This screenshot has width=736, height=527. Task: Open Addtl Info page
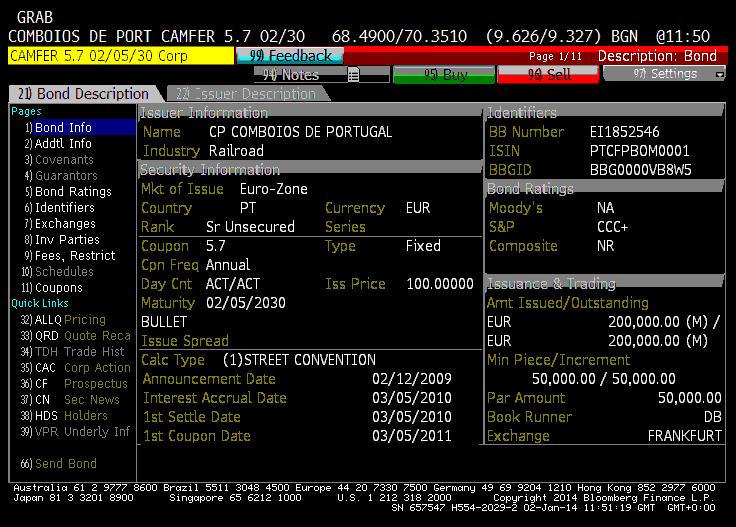click(58, 144)
